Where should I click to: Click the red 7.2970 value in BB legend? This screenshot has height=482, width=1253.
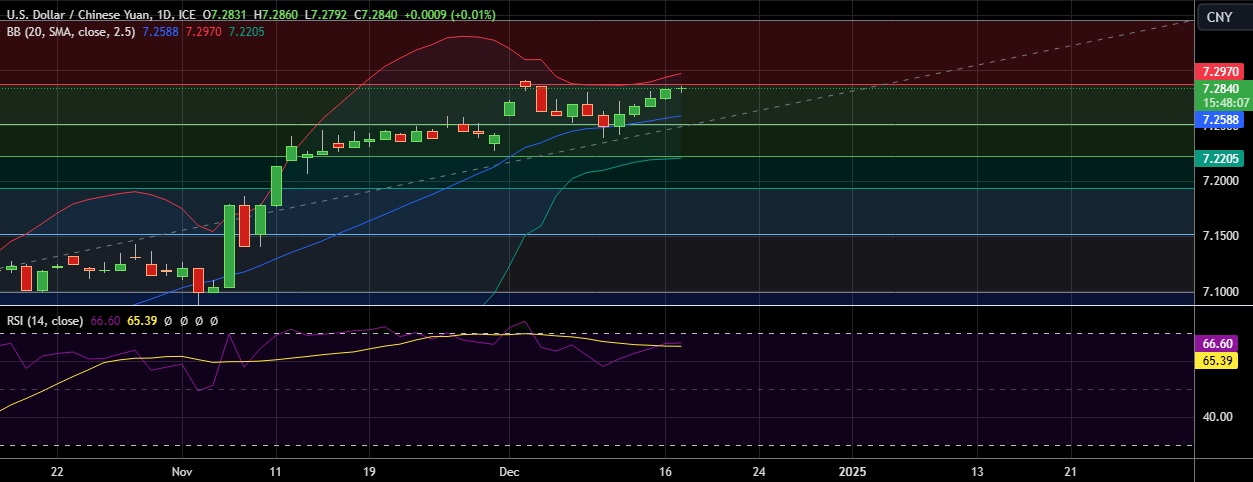click(204, 32)
